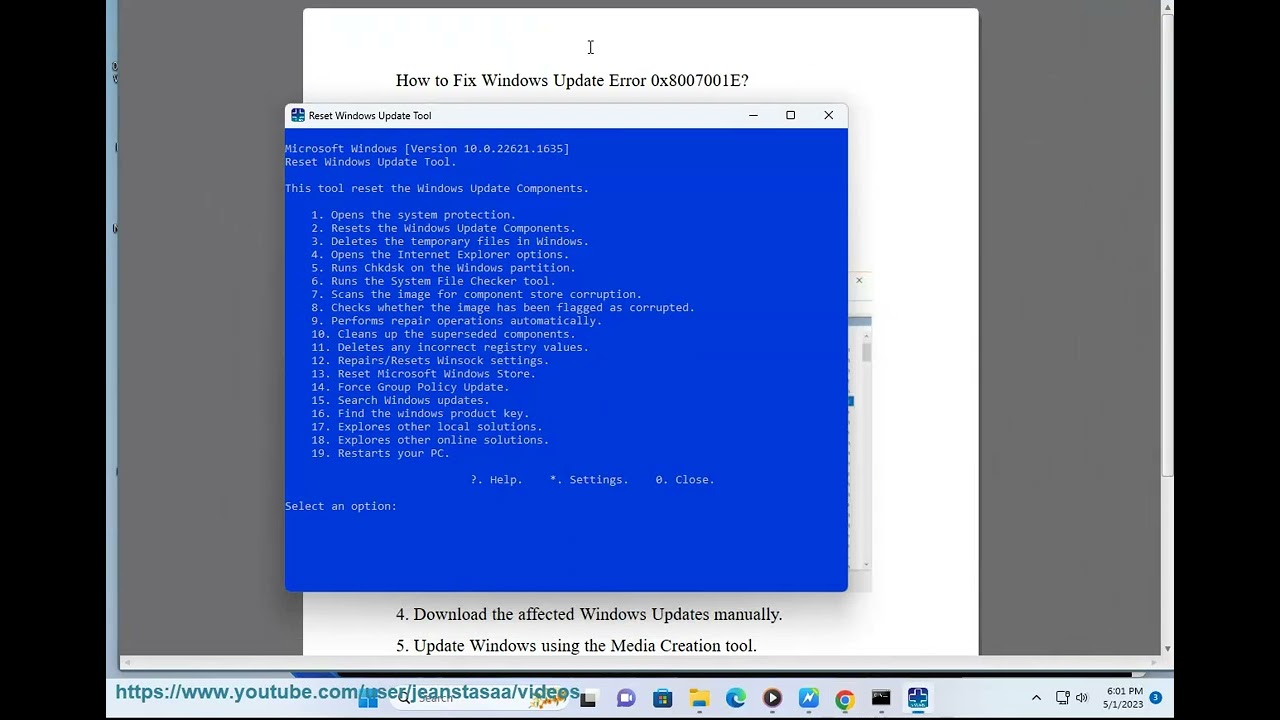Click '15. Search Windows updates.'
This screenshot has height=720, width=1280.
(400, 400)
